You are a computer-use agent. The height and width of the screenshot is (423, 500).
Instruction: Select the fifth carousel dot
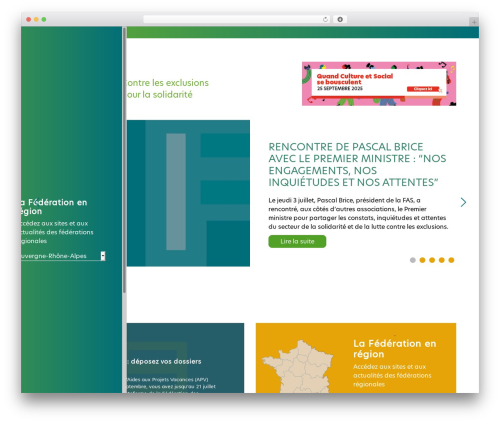click(x=451, y=260)
